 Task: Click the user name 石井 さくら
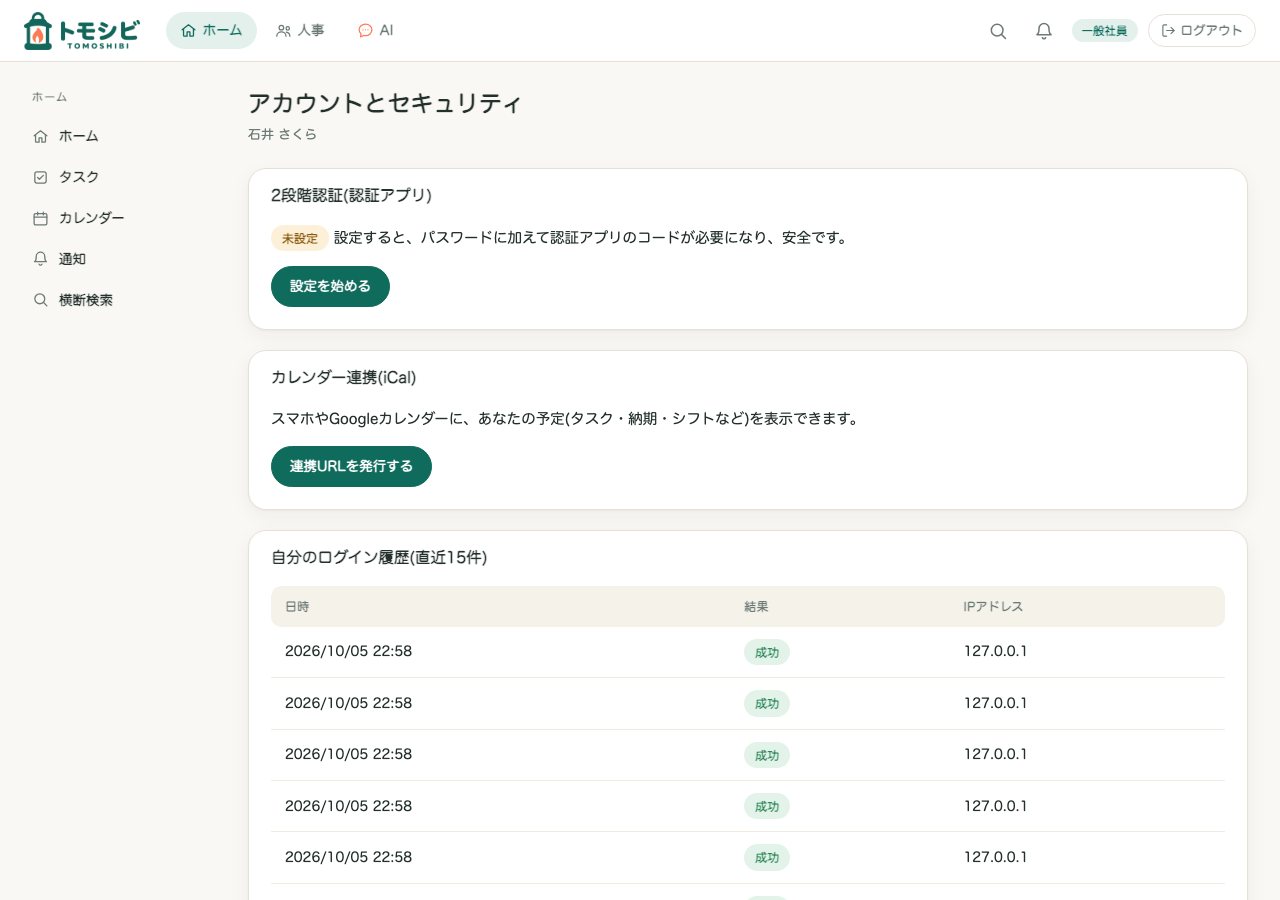(282, 134)
